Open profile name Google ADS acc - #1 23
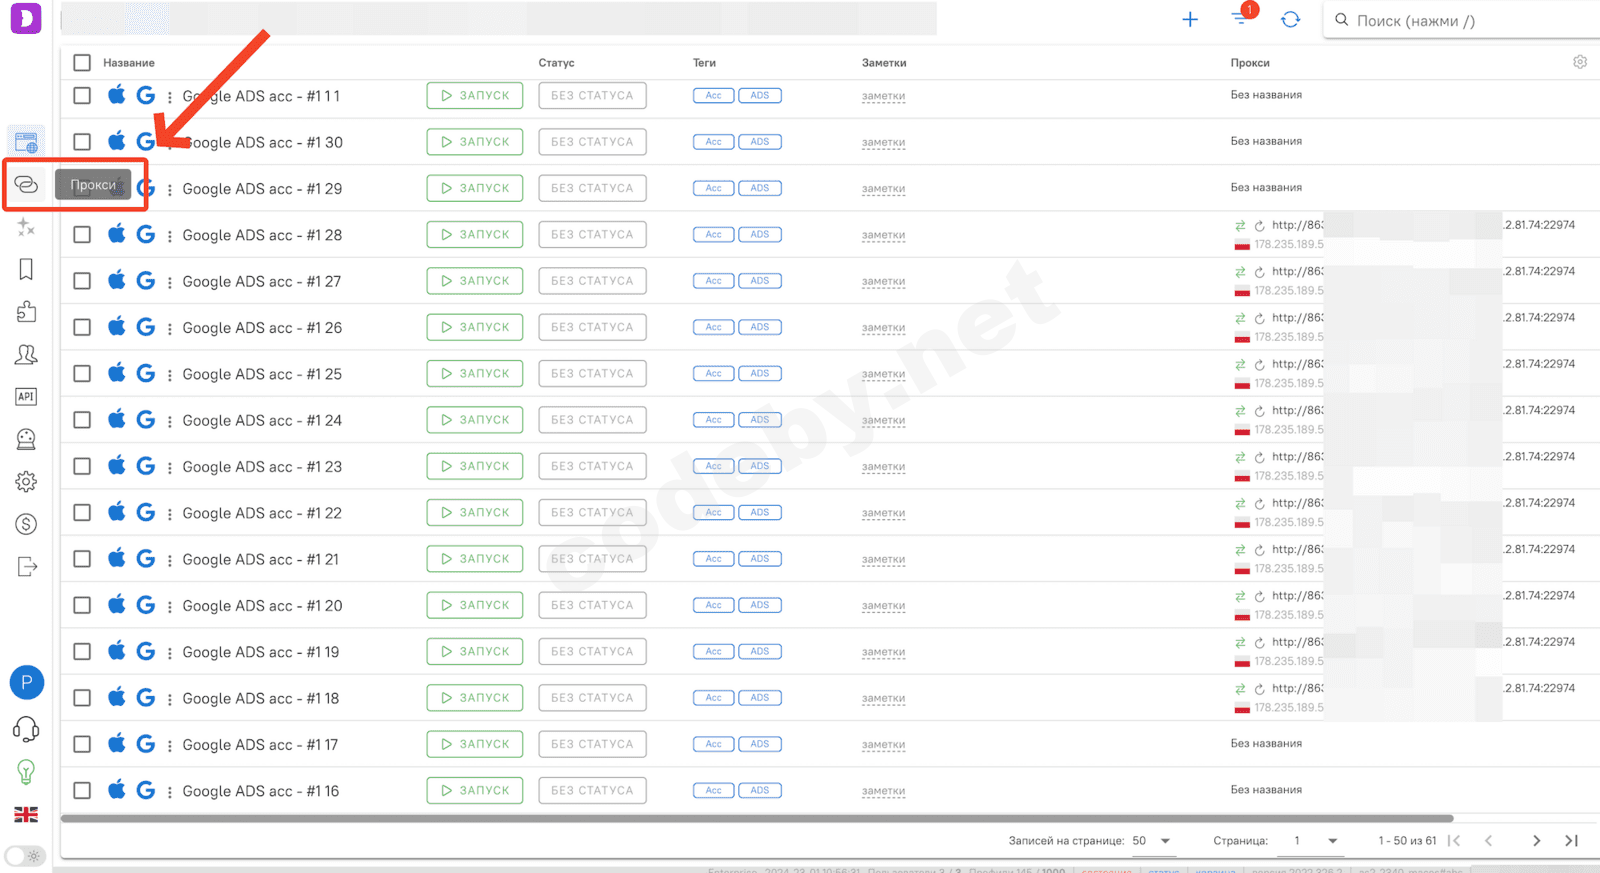This screenshot has width=1600, height=873. pyautogui.click(x=262, y=467)
